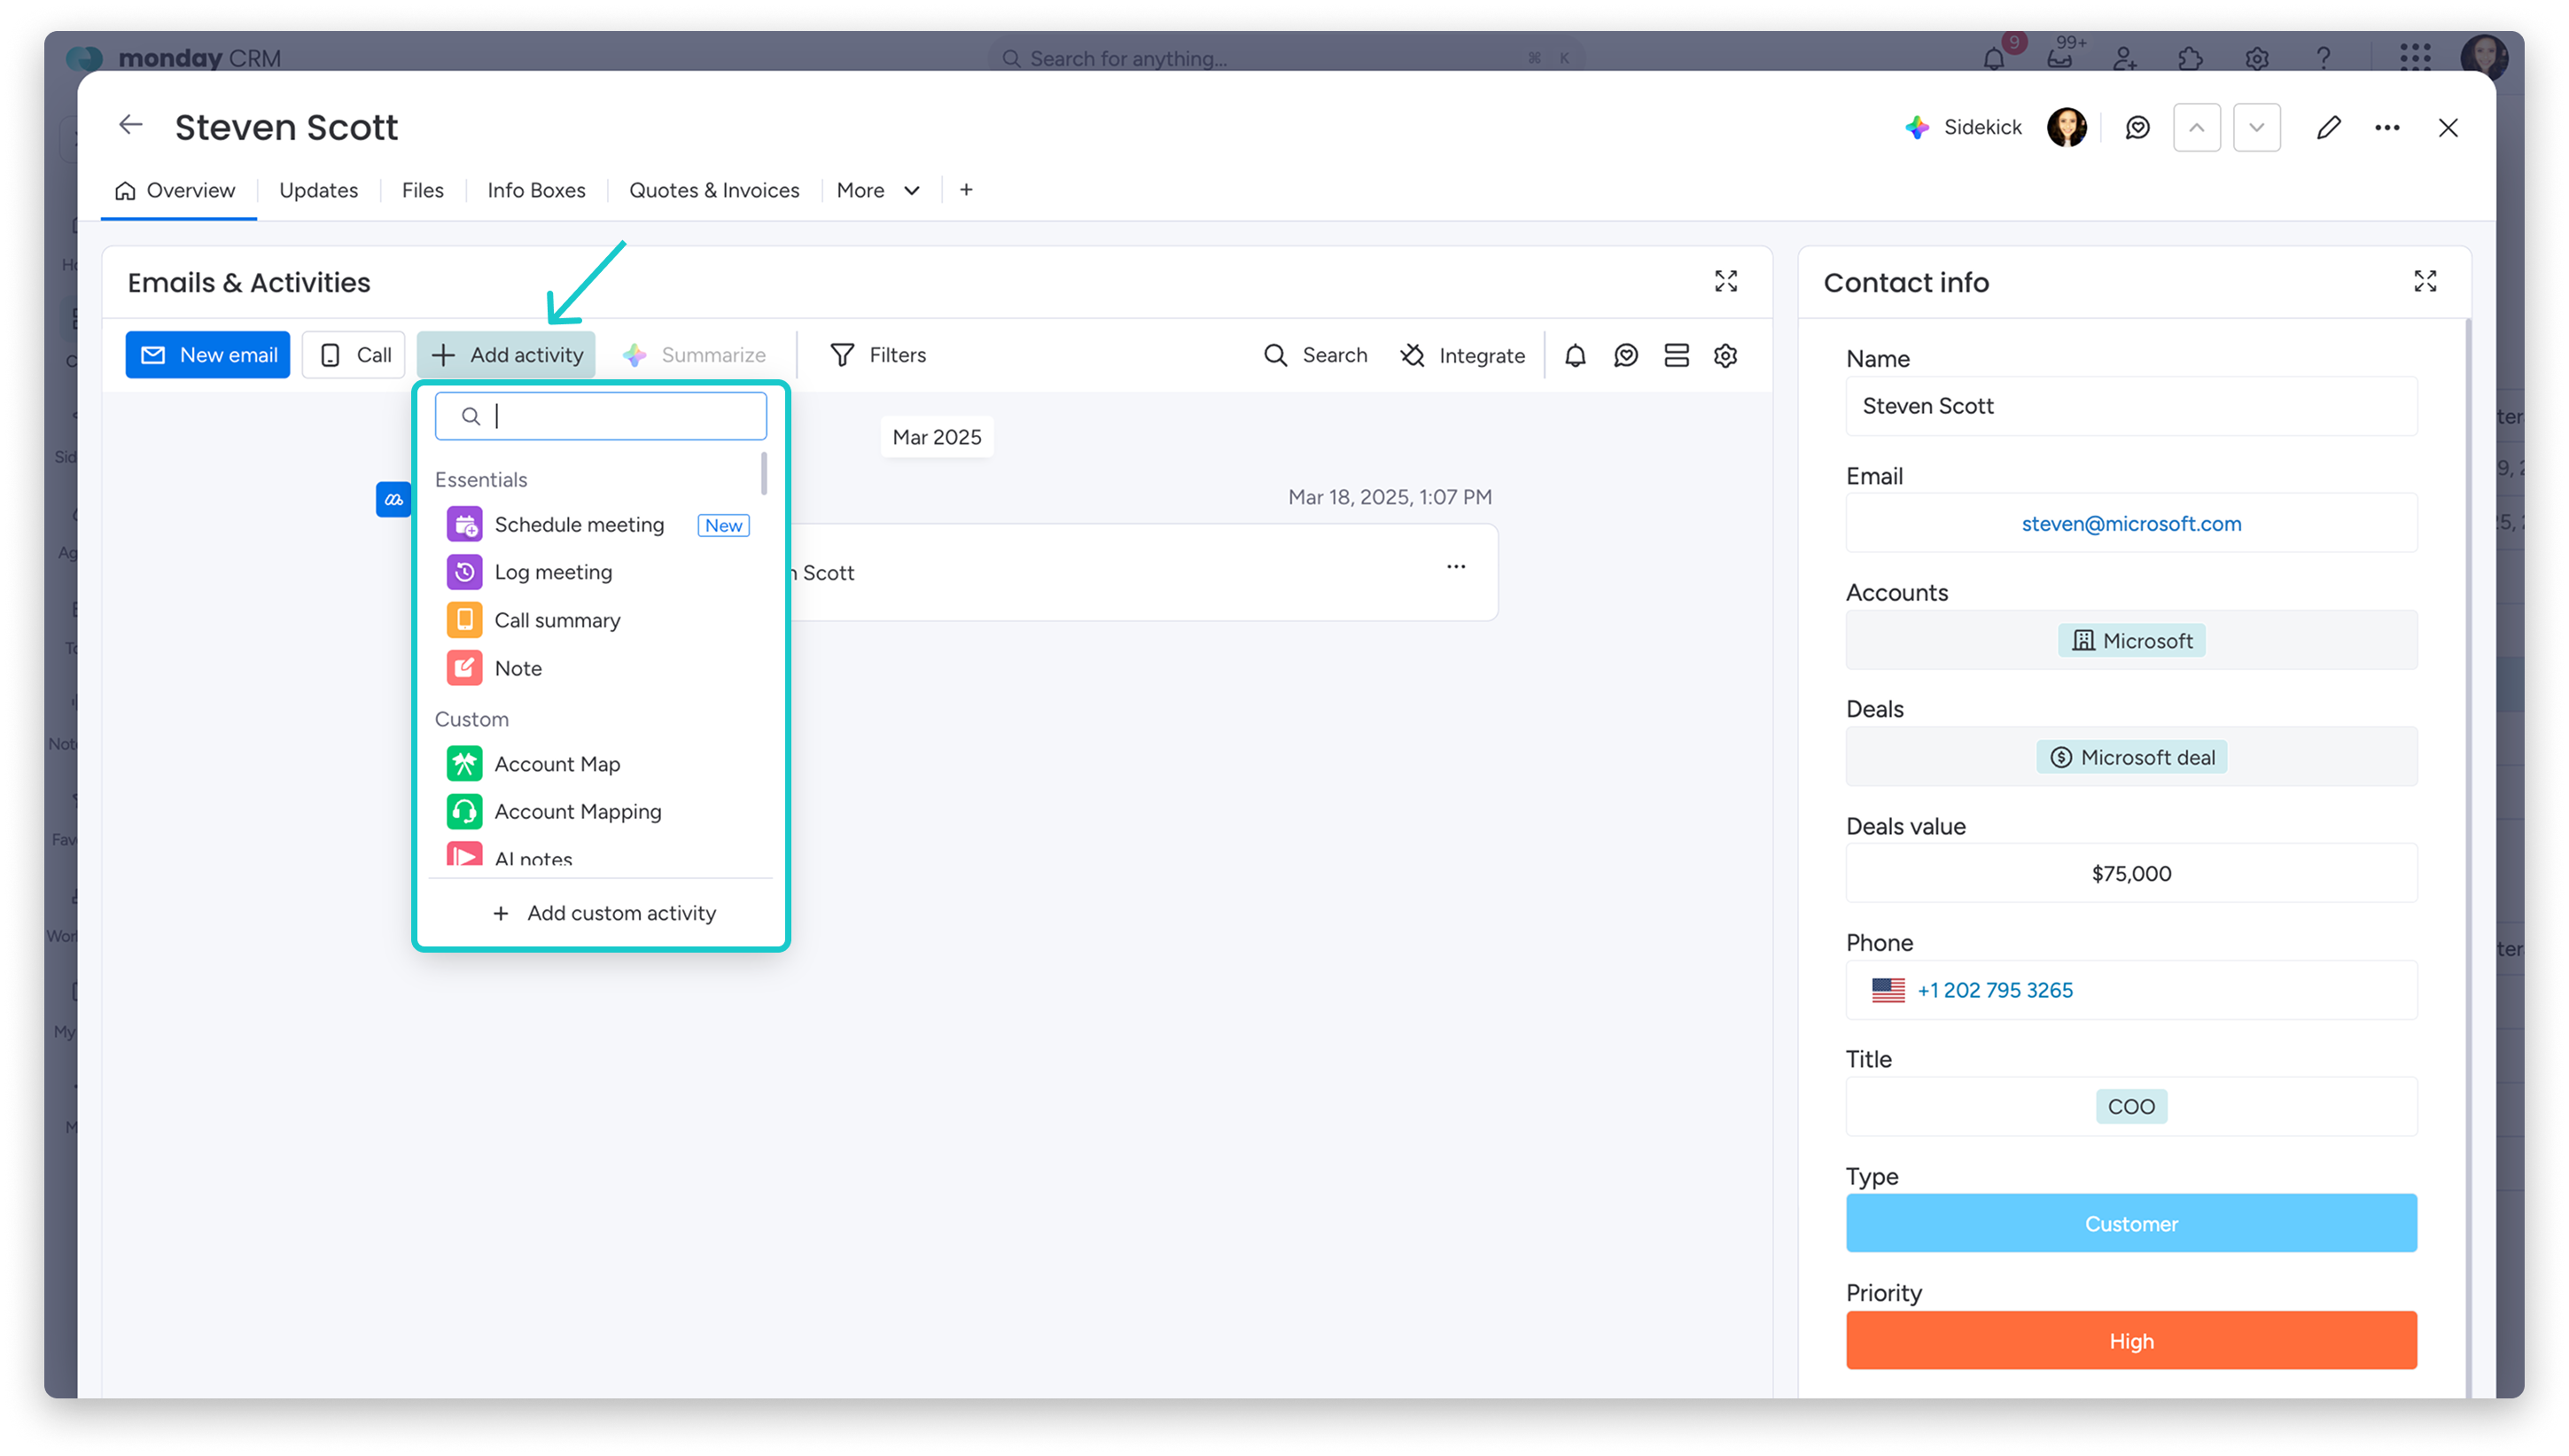
Task: Click the invite members icon in top bar
Action: pos(2125,58)
